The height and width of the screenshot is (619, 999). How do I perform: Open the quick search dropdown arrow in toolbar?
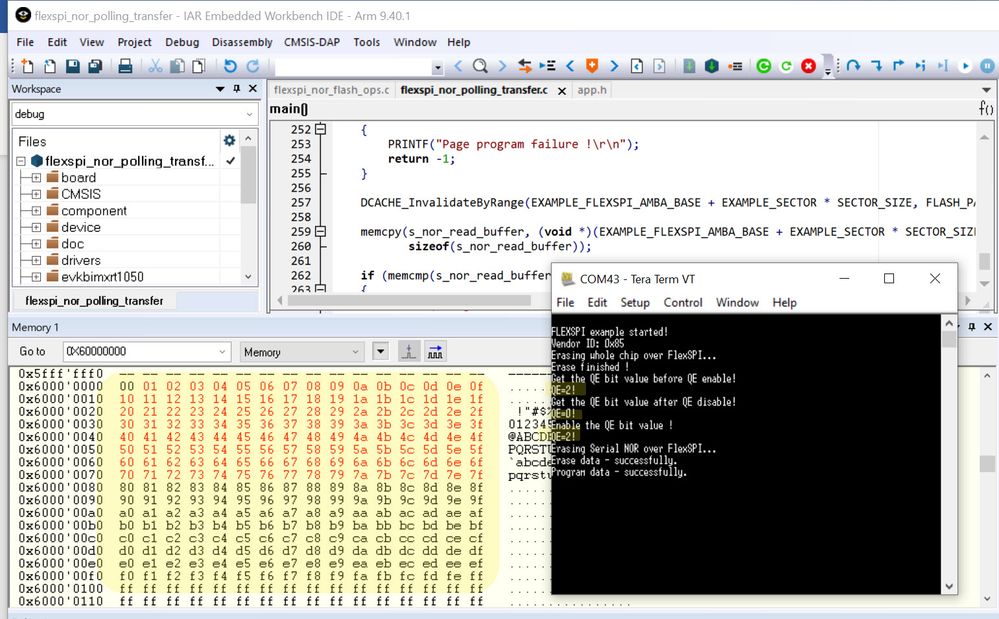[438, 66]
